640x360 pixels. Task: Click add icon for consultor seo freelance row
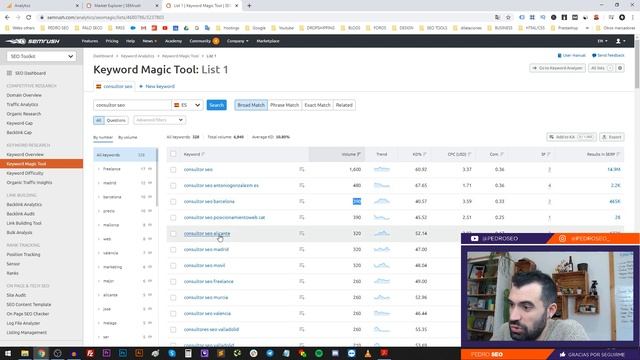point(302,282)
